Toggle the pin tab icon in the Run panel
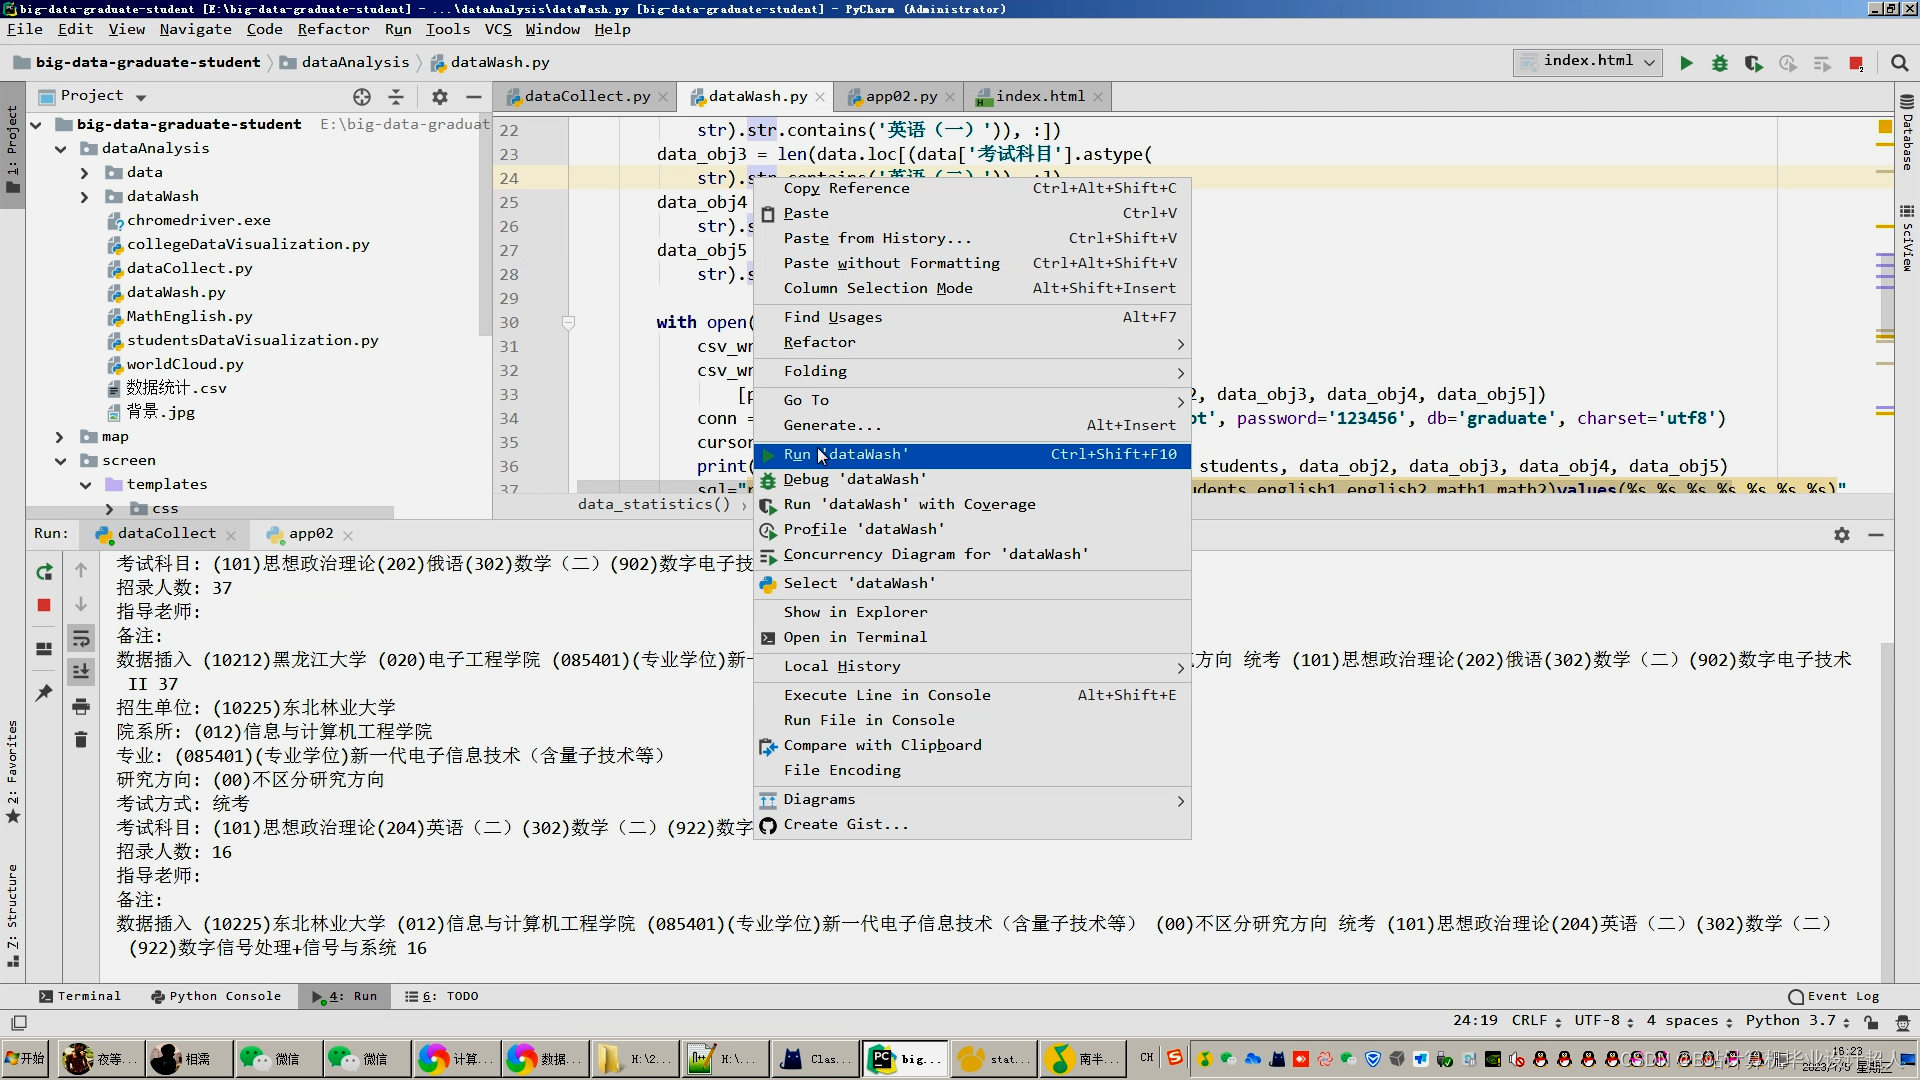This screenshot has width=1920, height=1080. (x=44, y=692)
